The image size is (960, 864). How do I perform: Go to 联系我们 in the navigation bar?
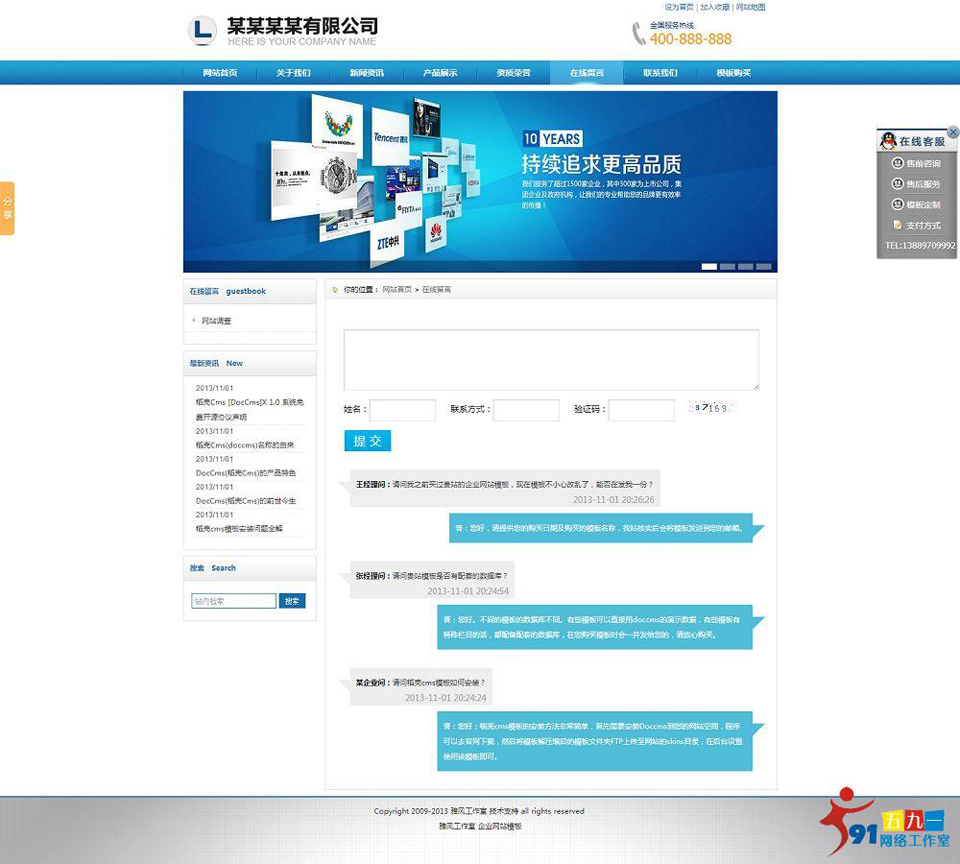(660, 73)
